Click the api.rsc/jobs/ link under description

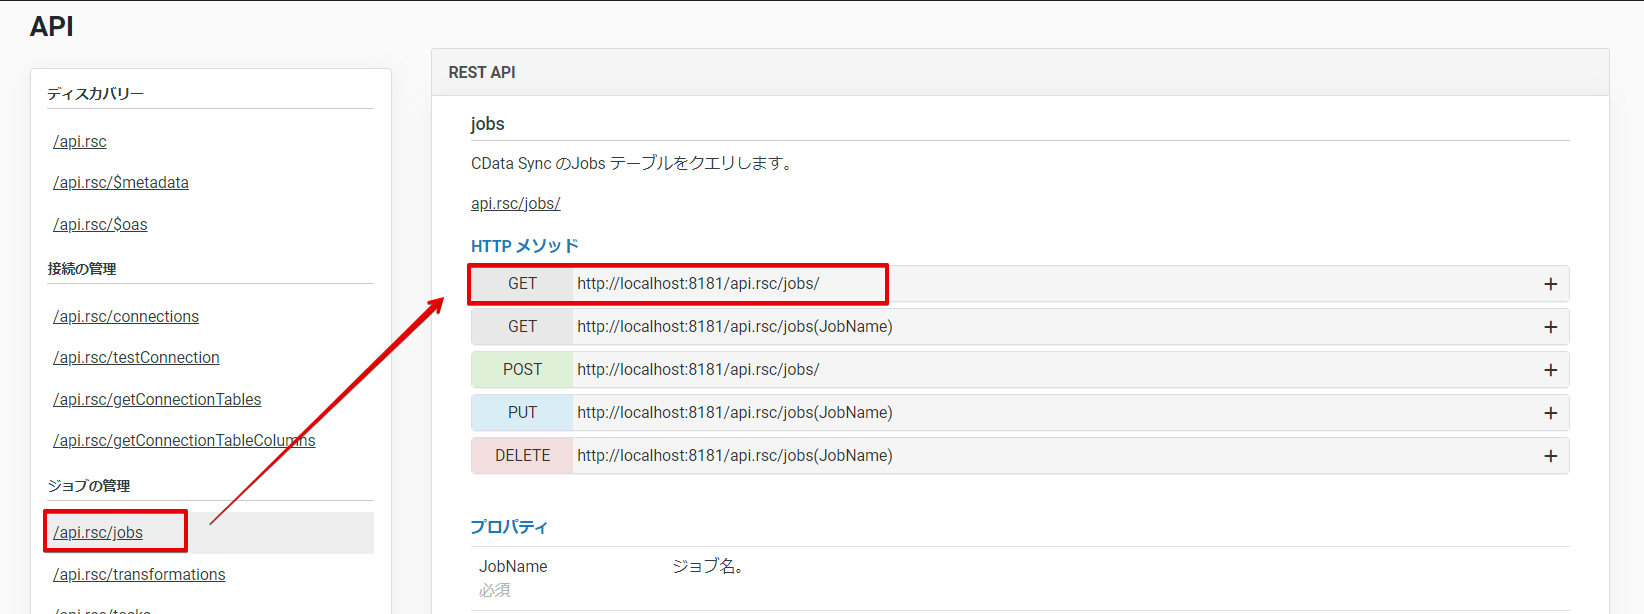(515, 204)
